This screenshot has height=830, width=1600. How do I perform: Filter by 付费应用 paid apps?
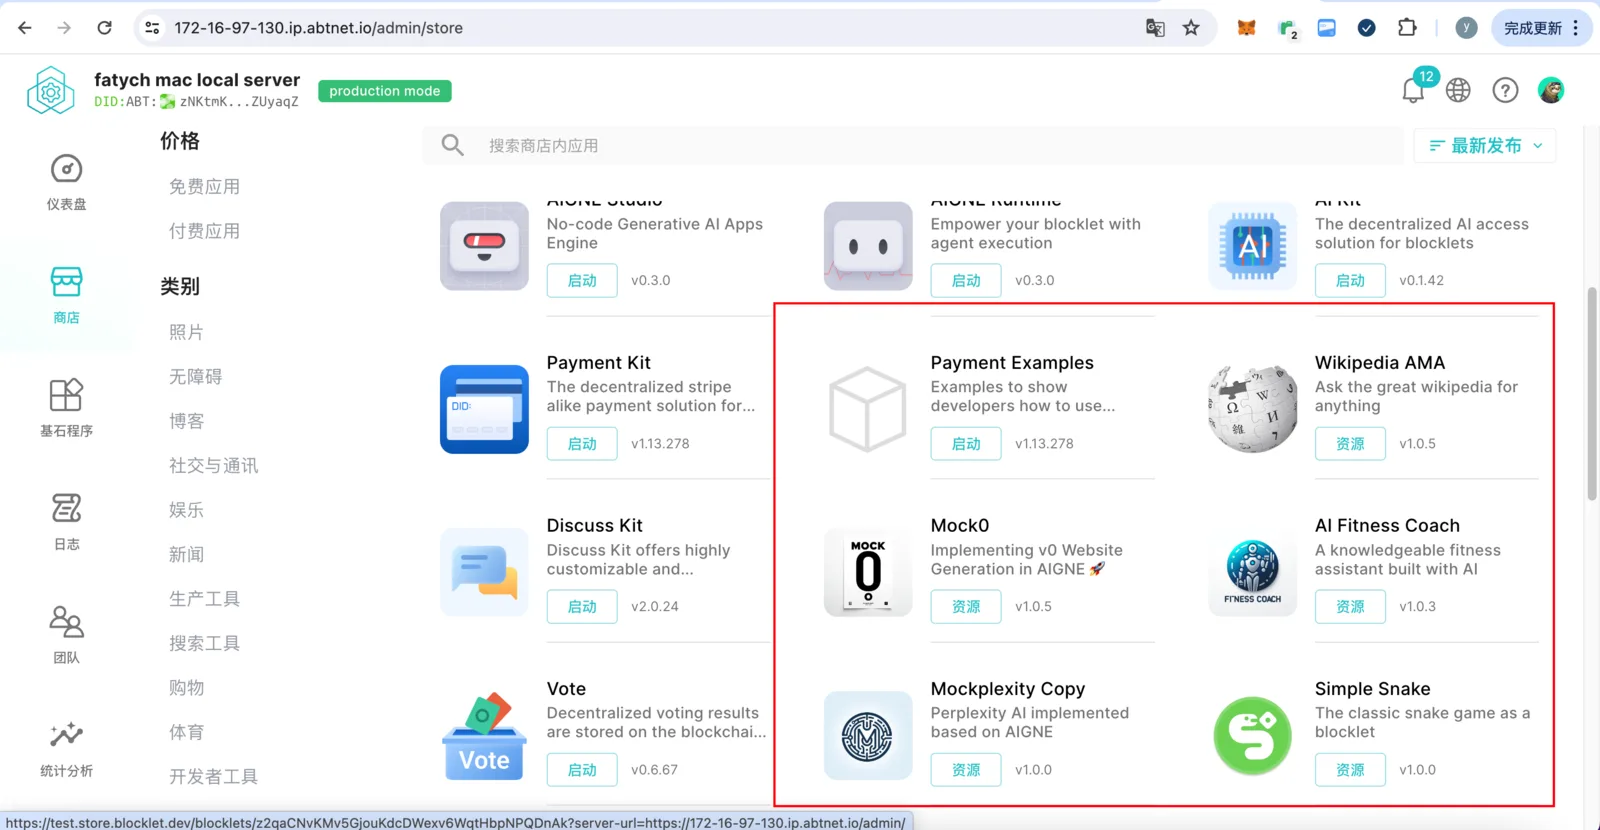point(204,231)
